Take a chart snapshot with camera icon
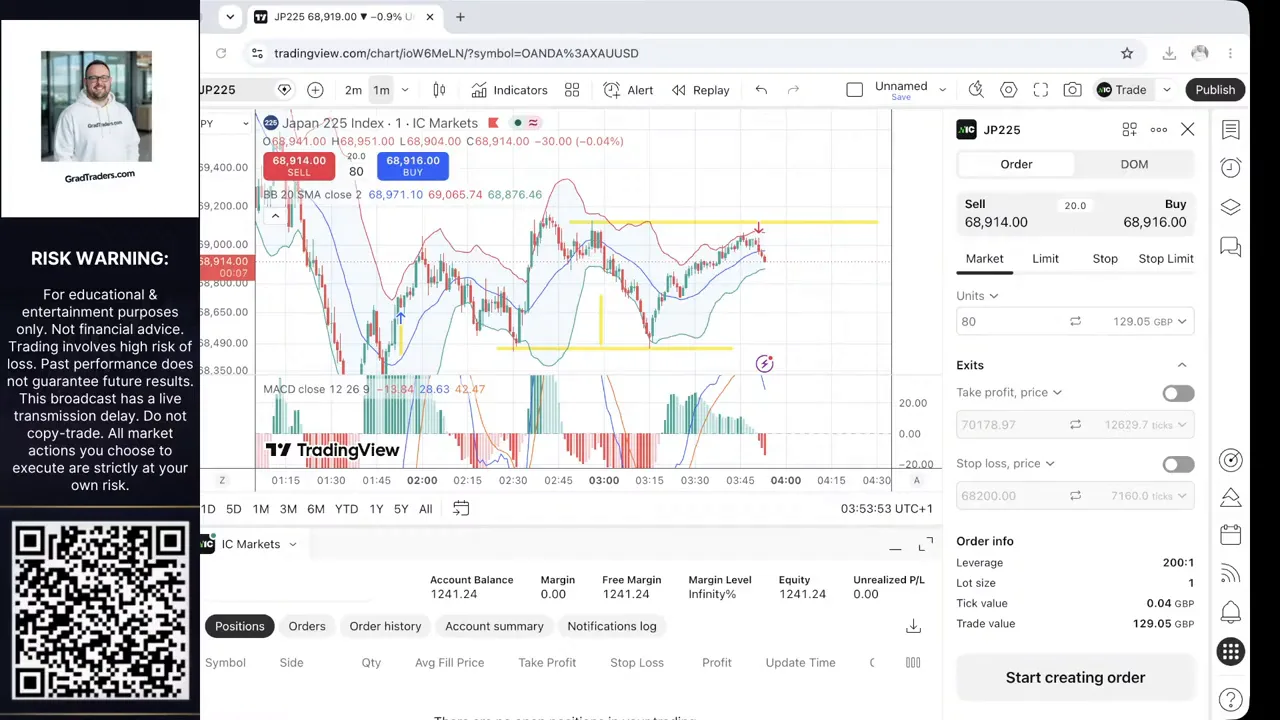This screenshot has width=1280, height=720. click(1072, 90)
